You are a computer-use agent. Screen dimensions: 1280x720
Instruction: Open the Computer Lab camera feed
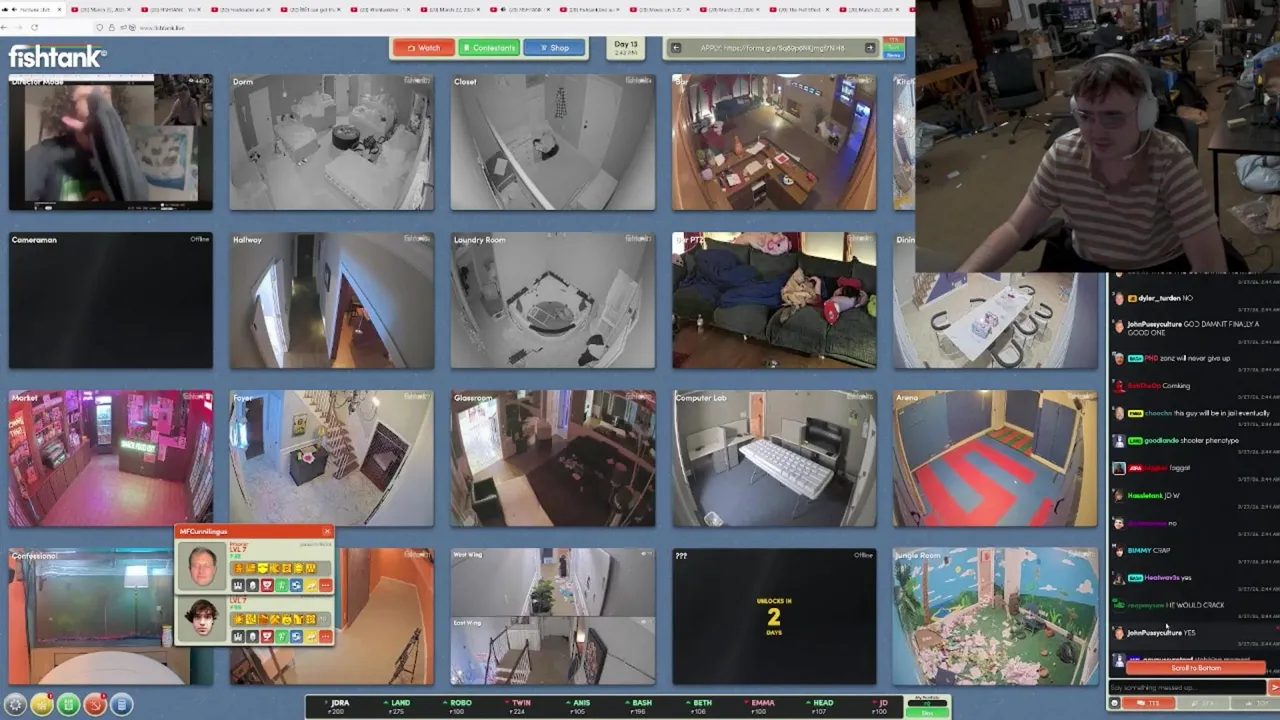[774, 458]
